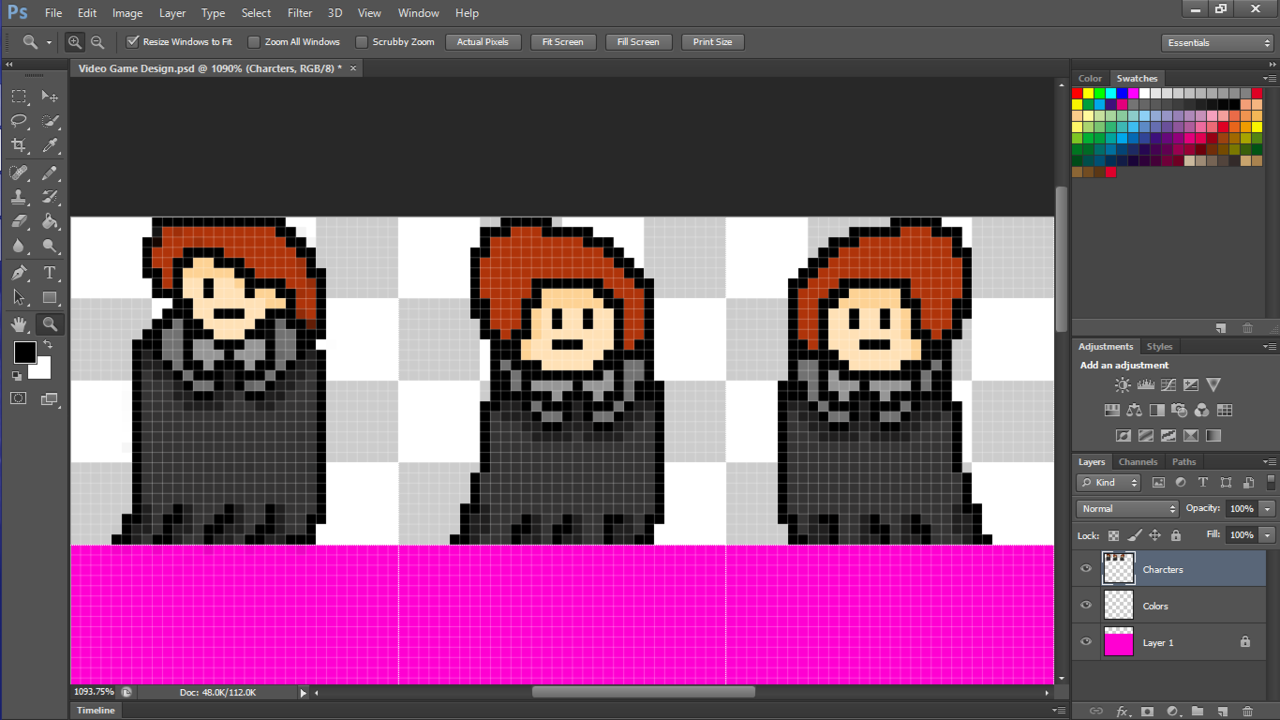Image resolution: width=1280 pixels, height=720 pixels.
Task: Open the Layers panel flyout menu
Action: click(1268, 462)
